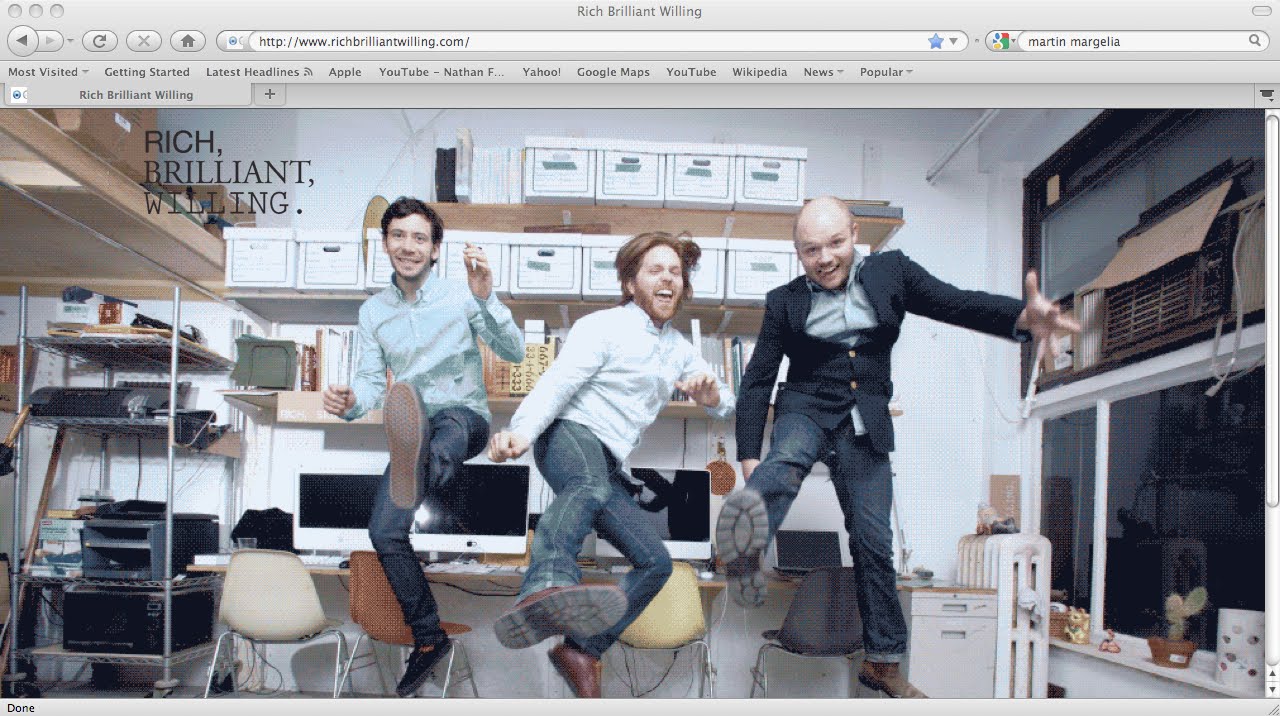Open the Google Maps bookmark
The image size is (1280, 716).
613,72
